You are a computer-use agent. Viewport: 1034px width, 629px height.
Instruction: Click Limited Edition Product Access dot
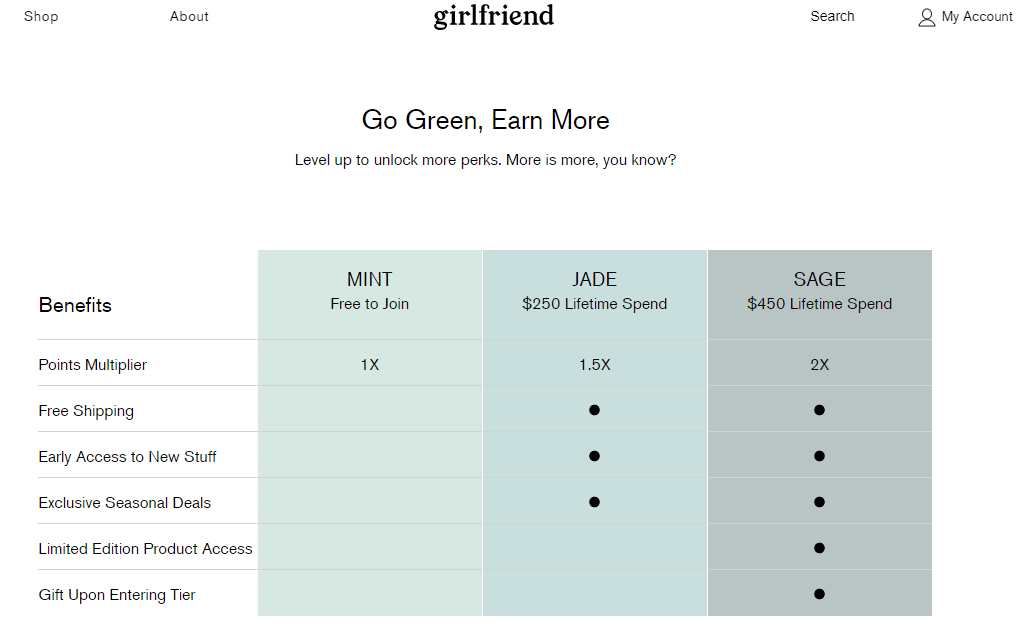tap(819, 548)
